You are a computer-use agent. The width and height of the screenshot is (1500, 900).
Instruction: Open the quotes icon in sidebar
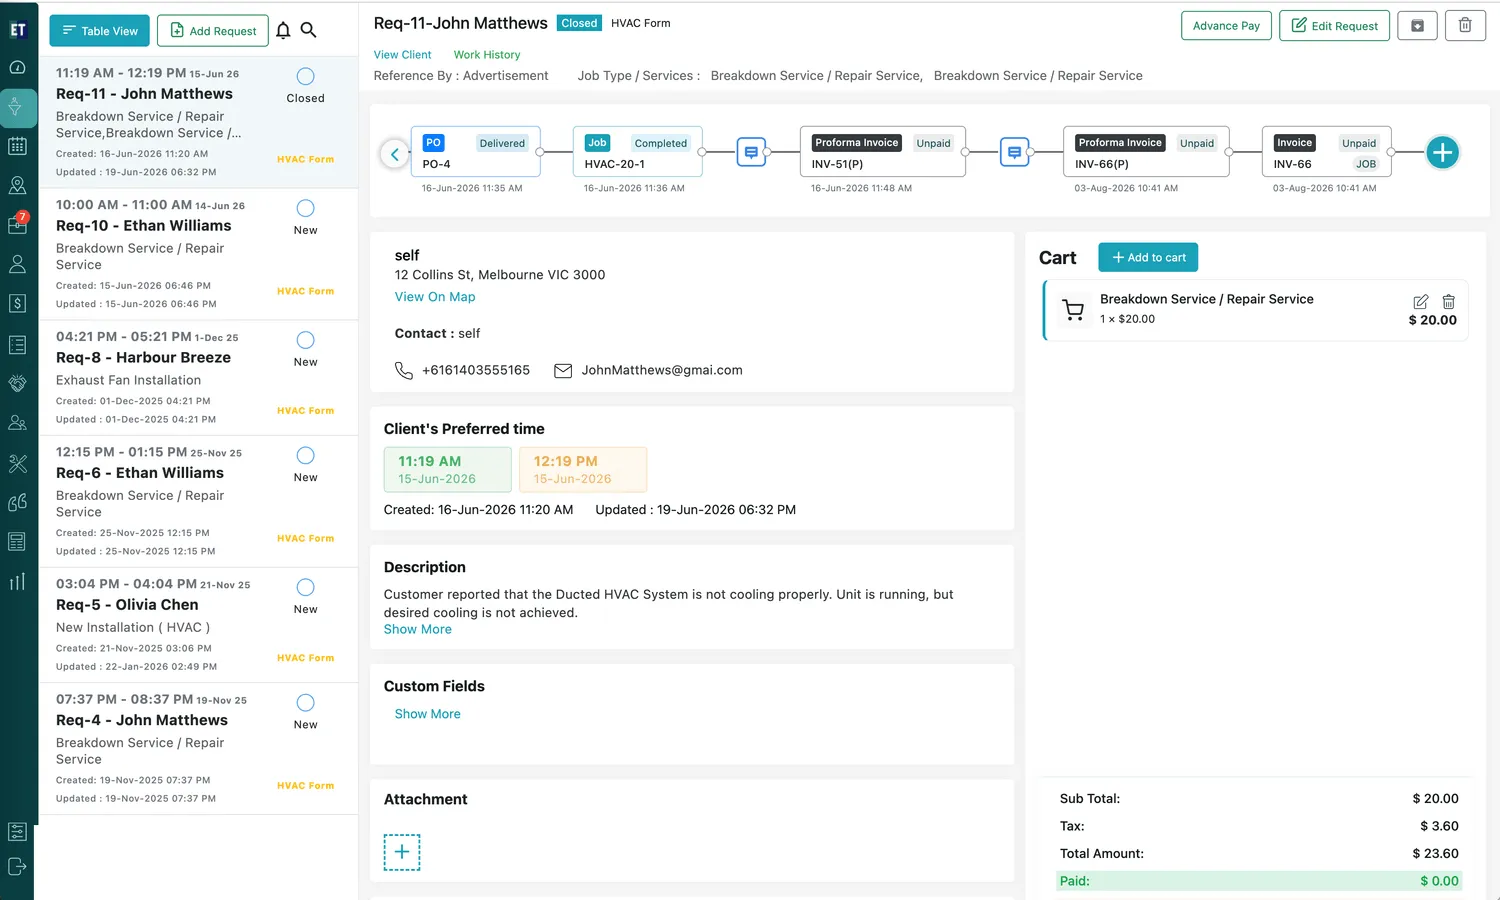coord(17,502)
